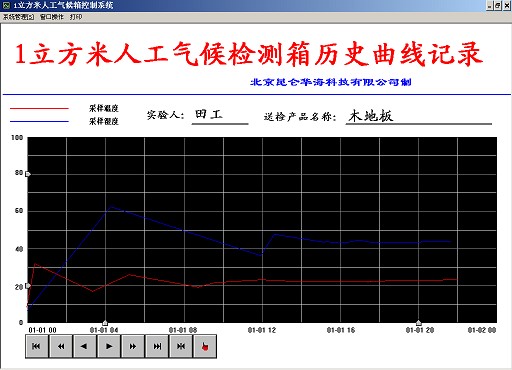This screenshot has width=512, height=370.
Task: Click the application icon in the title bar
Action: click(x=6, y=5)
